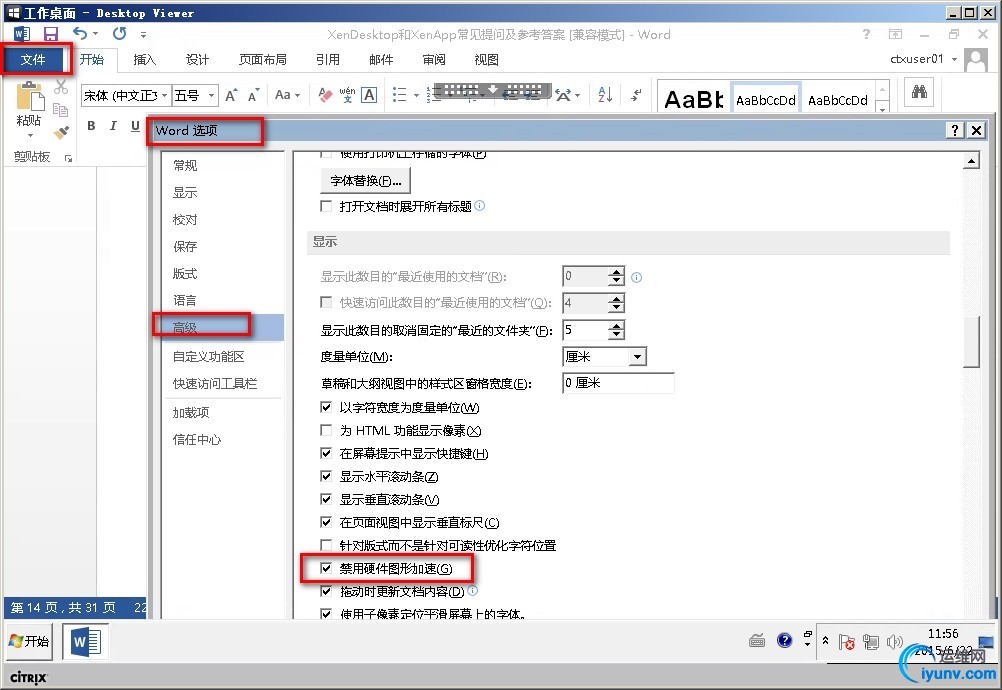
Task: Toggle 以字符宽度为度量单位 checkbox
Action: 326,407
